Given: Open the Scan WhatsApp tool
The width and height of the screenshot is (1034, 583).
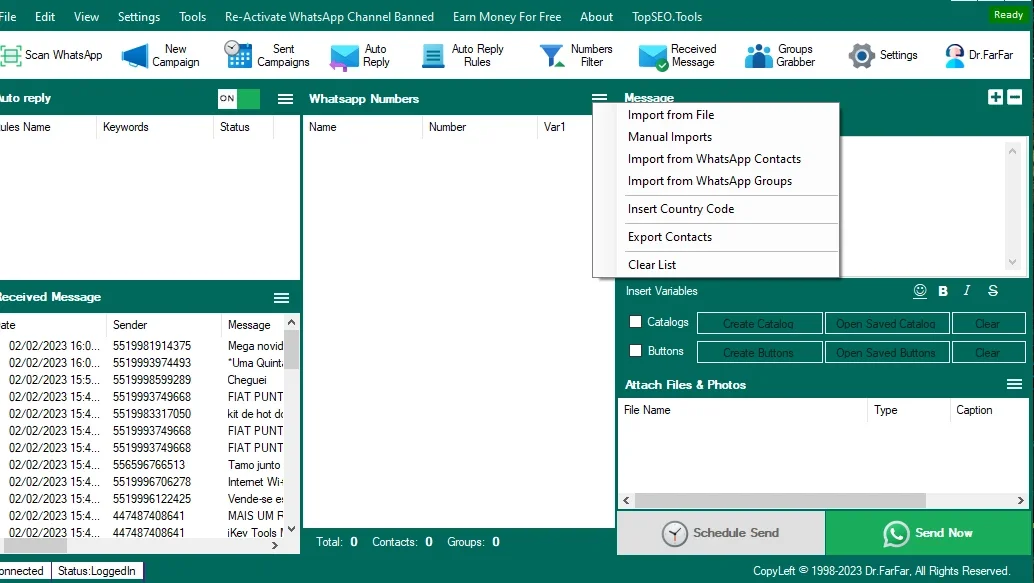Looking at the screenshot, I should point(51,55).
